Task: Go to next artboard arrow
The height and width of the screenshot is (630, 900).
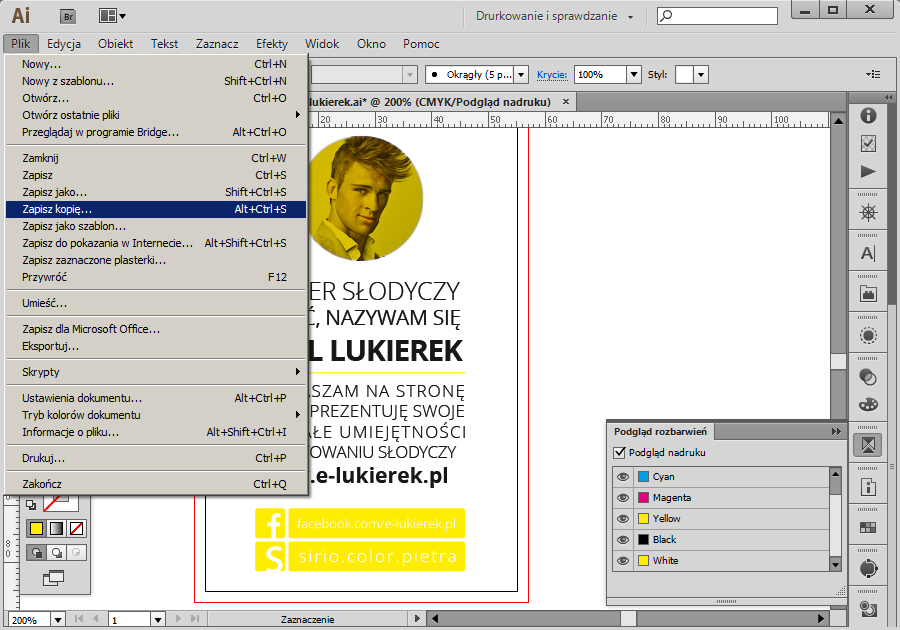Action: tap(178, 619)
